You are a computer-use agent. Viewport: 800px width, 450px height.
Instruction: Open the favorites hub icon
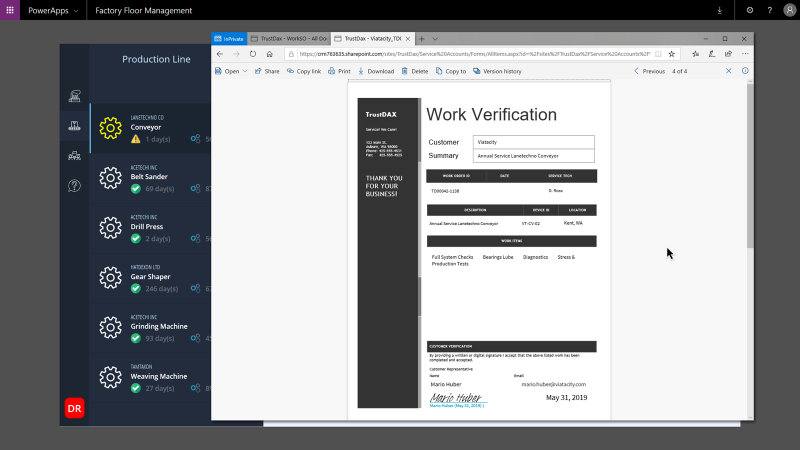(695, 54)
